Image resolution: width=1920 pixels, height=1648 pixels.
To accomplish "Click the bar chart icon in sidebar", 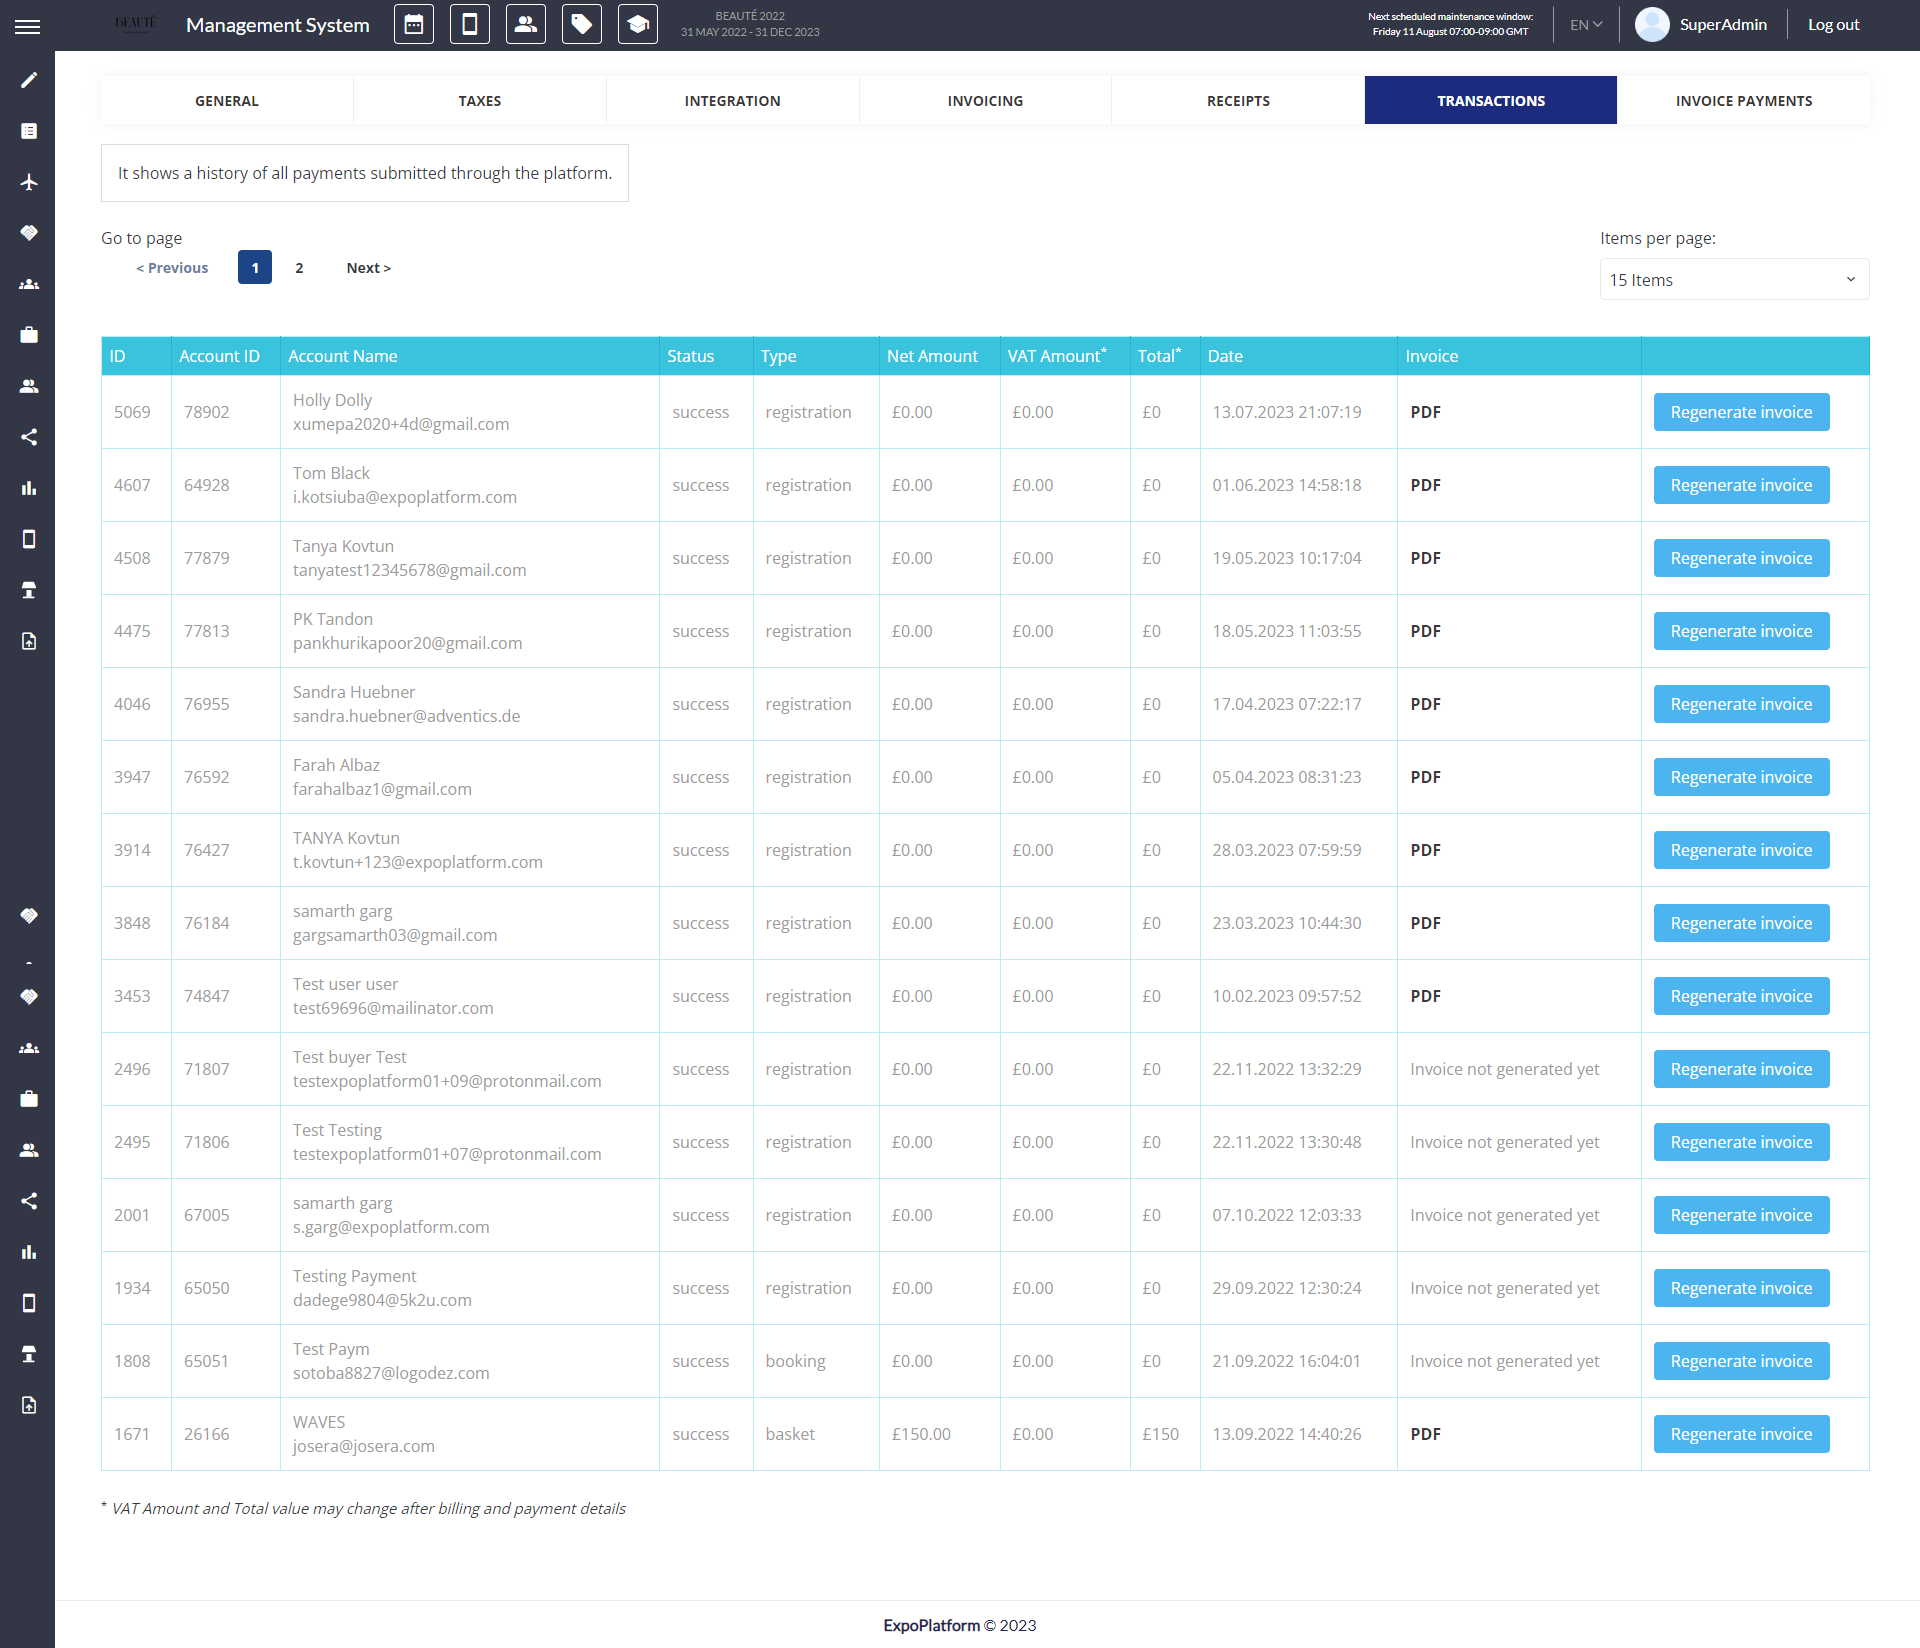I will coord(29,488).
